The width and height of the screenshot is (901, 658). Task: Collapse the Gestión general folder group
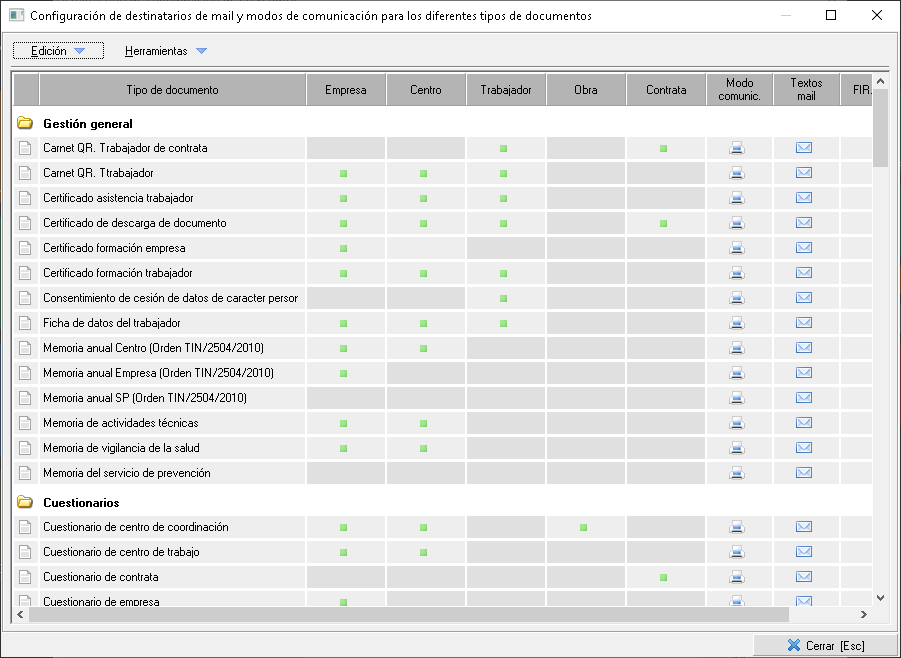coord(26,124)
